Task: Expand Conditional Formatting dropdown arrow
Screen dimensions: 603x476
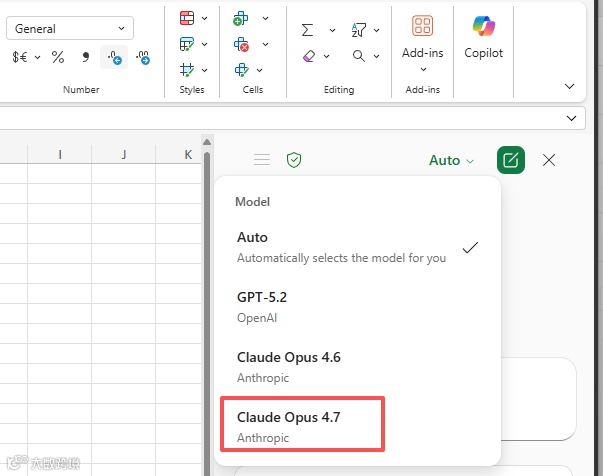Action: pyautogui.click(x=205, y=18)
